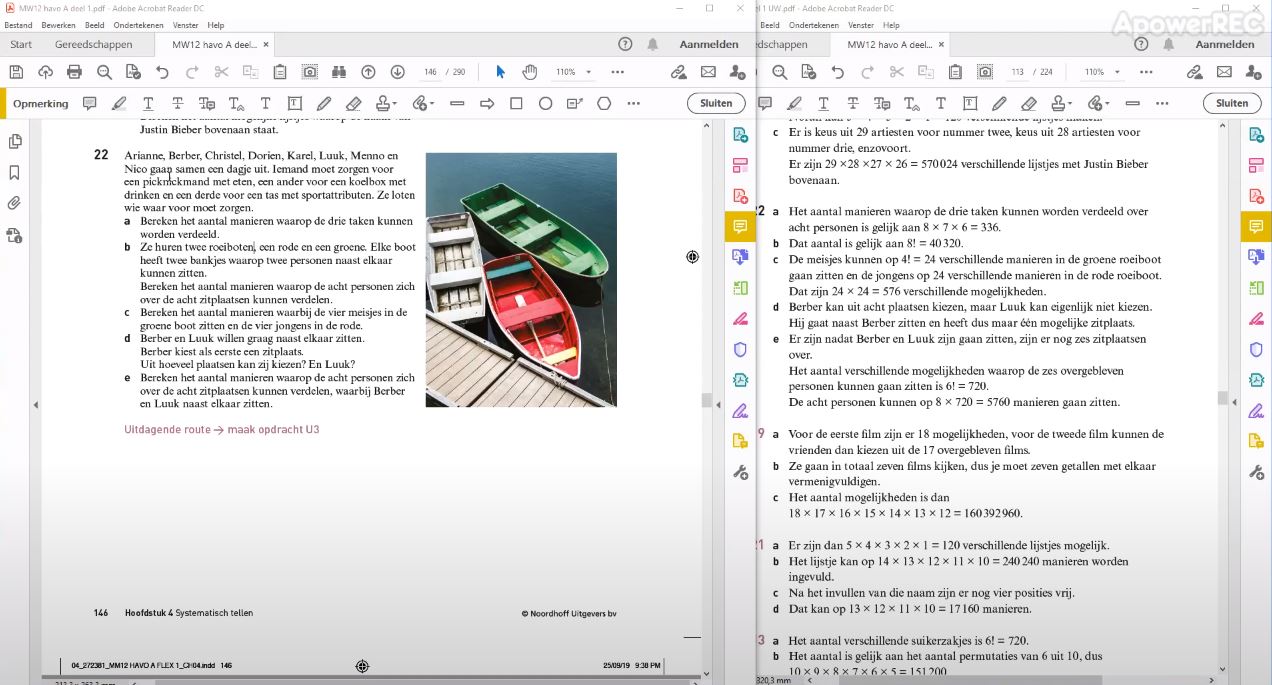1272x685 pixels.
Task: Select the eraser tool in left comment toolbar
Action: [353, 103]
